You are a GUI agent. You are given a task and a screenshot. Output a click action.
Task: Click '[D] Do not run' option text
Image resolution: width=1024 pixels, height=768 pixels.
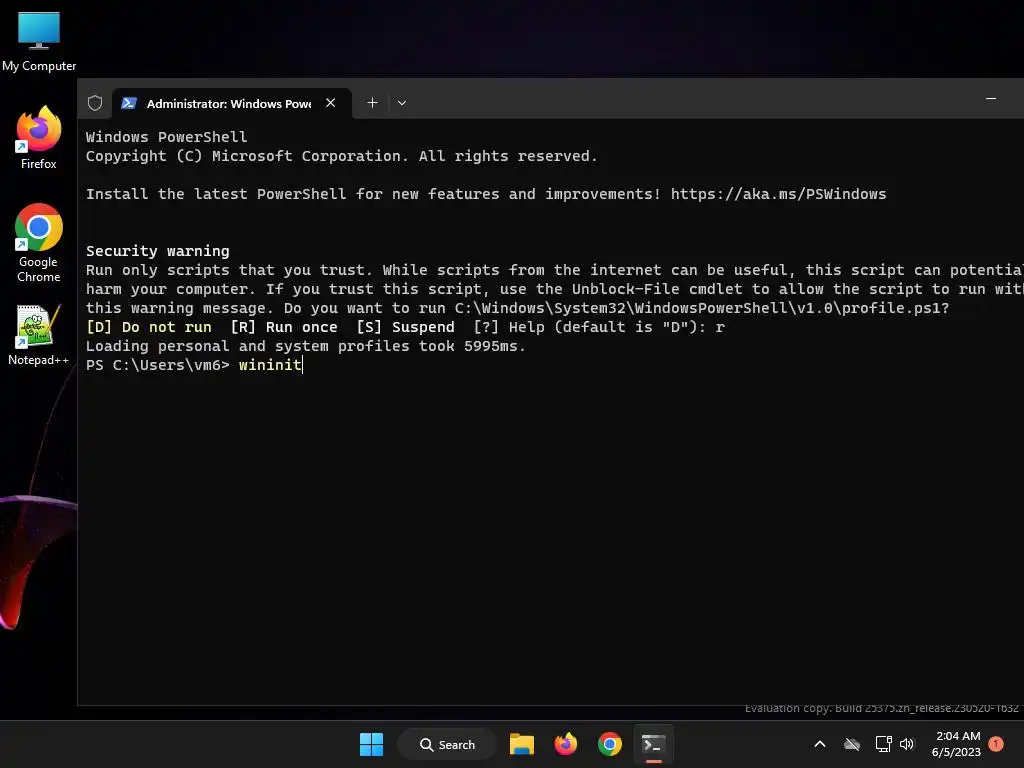tap(149, 327)
